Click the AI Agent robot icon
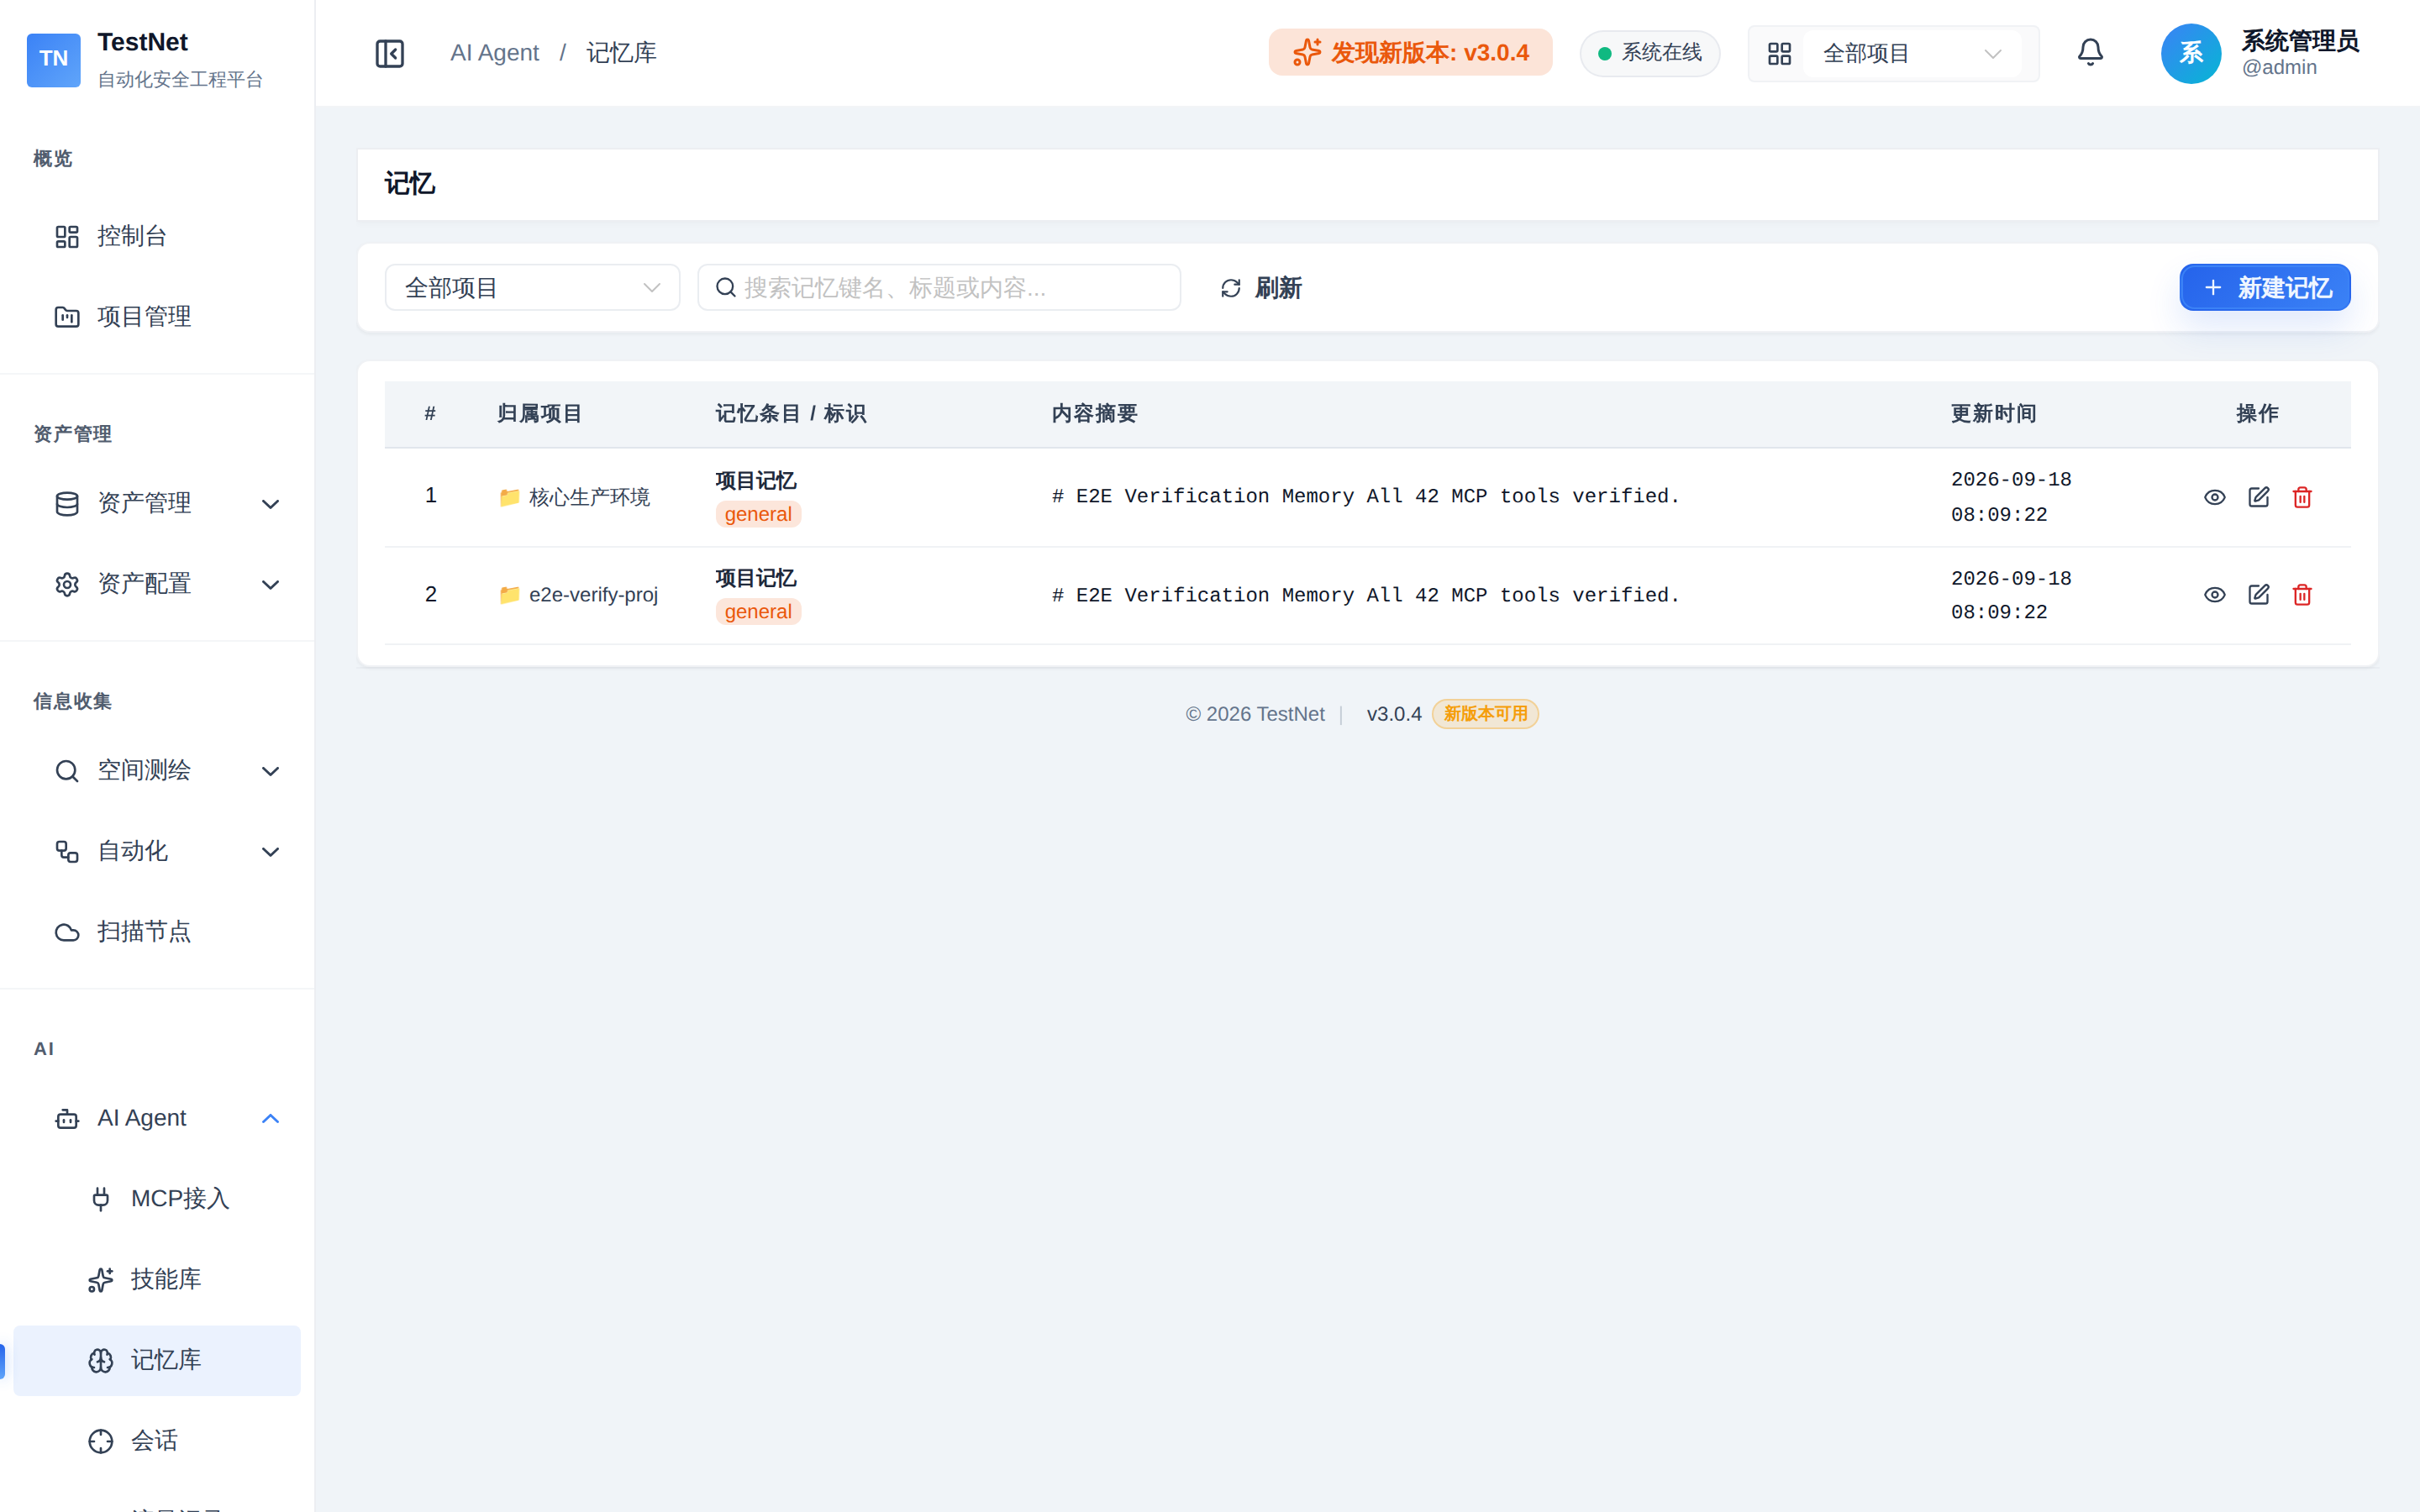 coord(67,1119)
